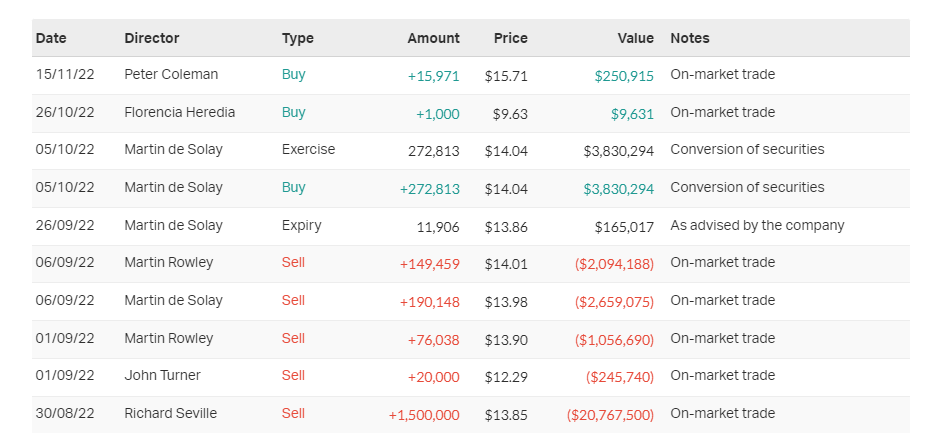
Task: Click the Director column header
Action: (x=152, y=38)
